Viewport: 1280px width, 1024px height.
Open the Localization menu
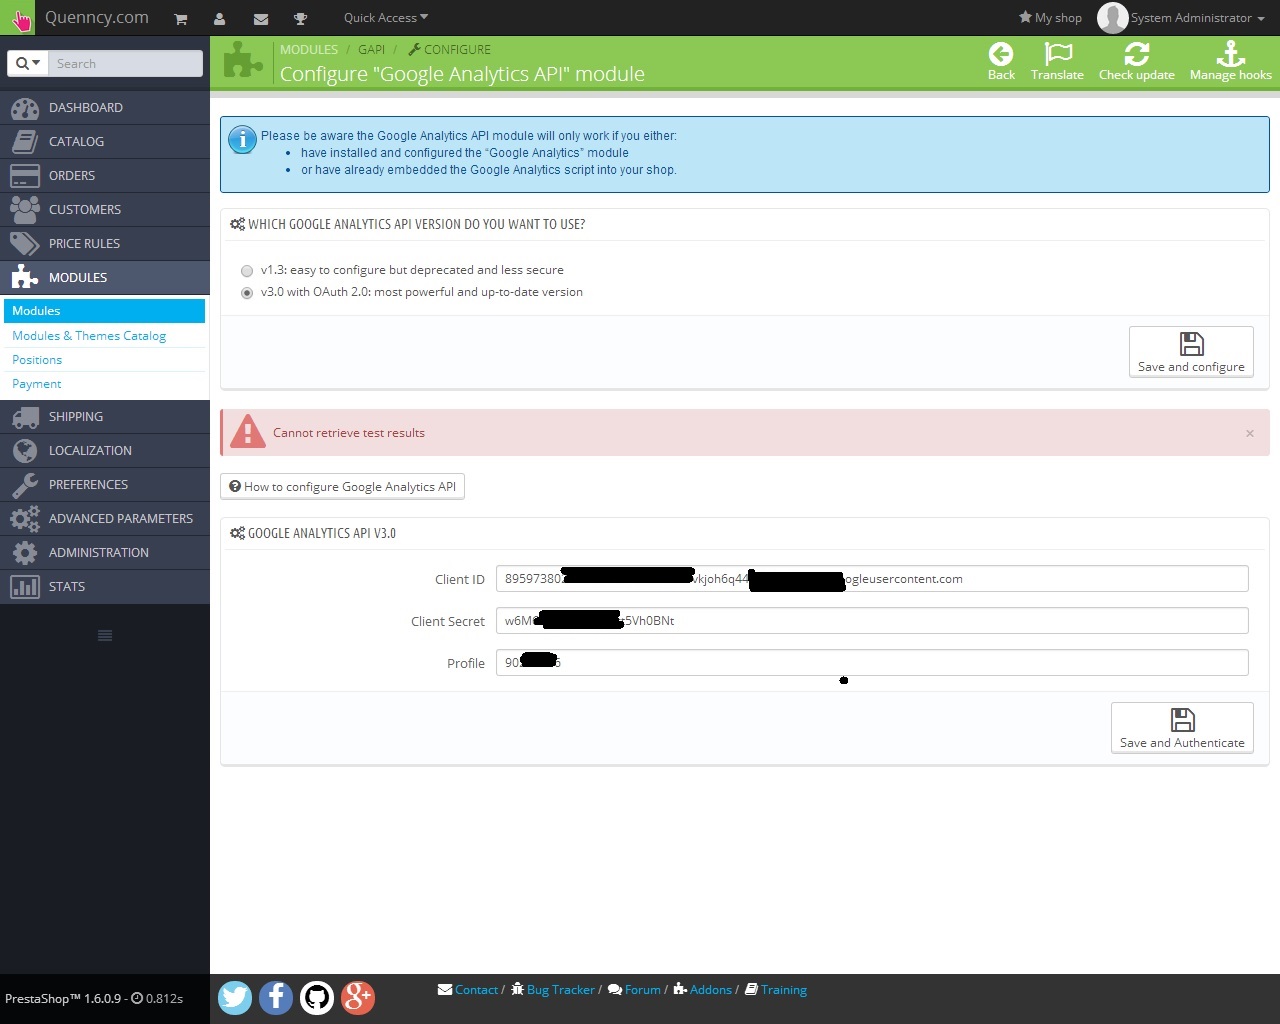pyautogui.click(x=105, y=450)
